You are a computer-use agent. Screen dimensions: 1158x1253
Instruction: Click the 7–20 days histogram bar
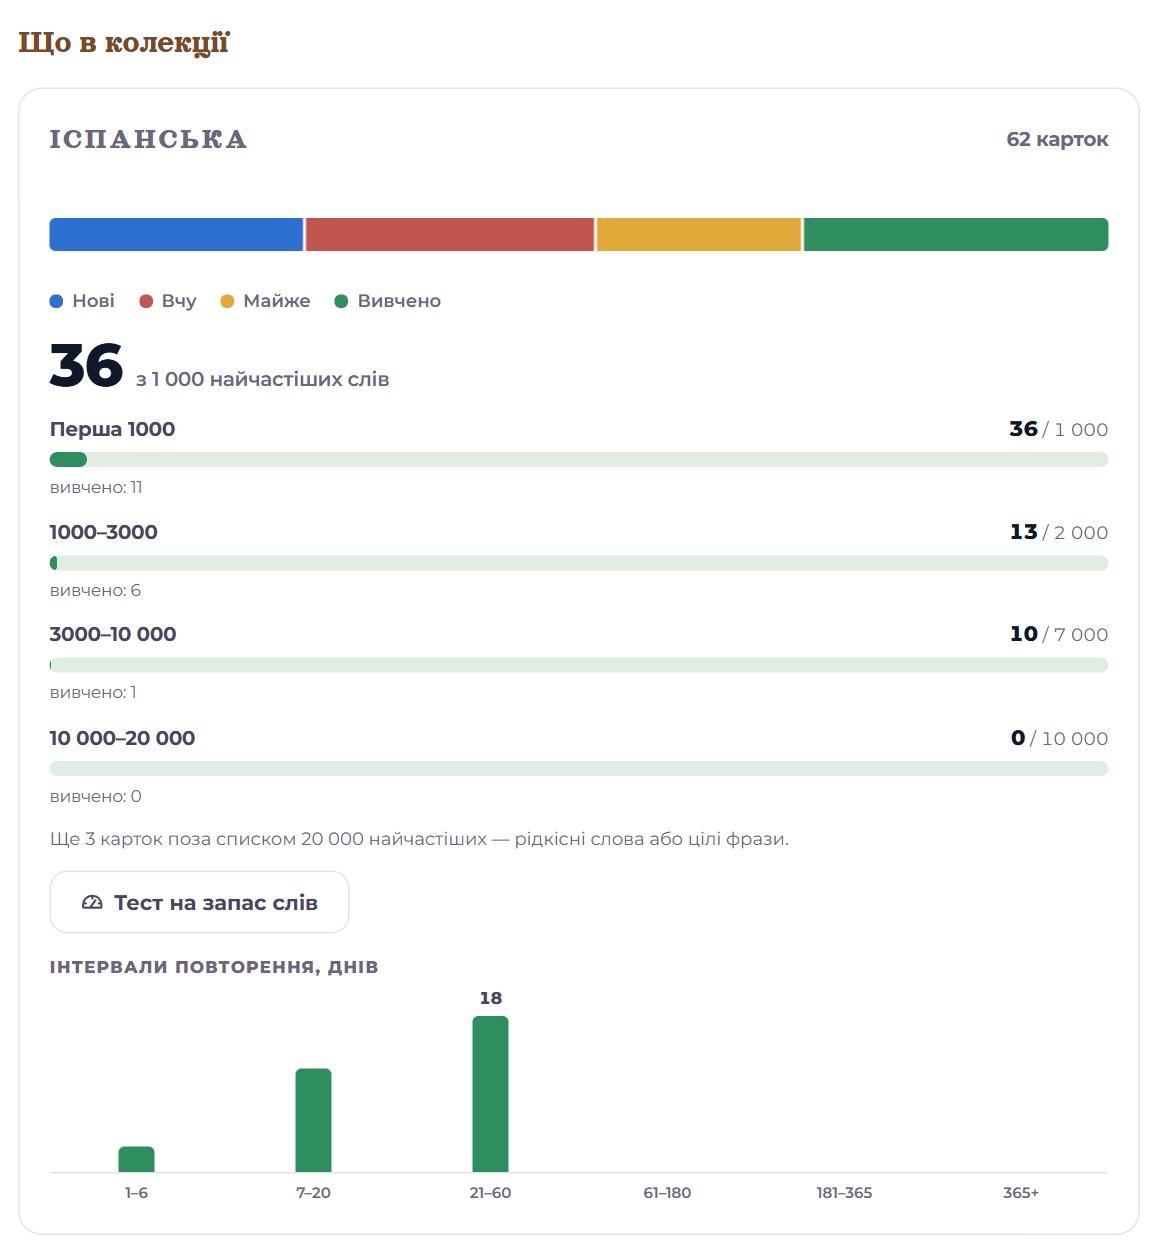[313, 1120]
